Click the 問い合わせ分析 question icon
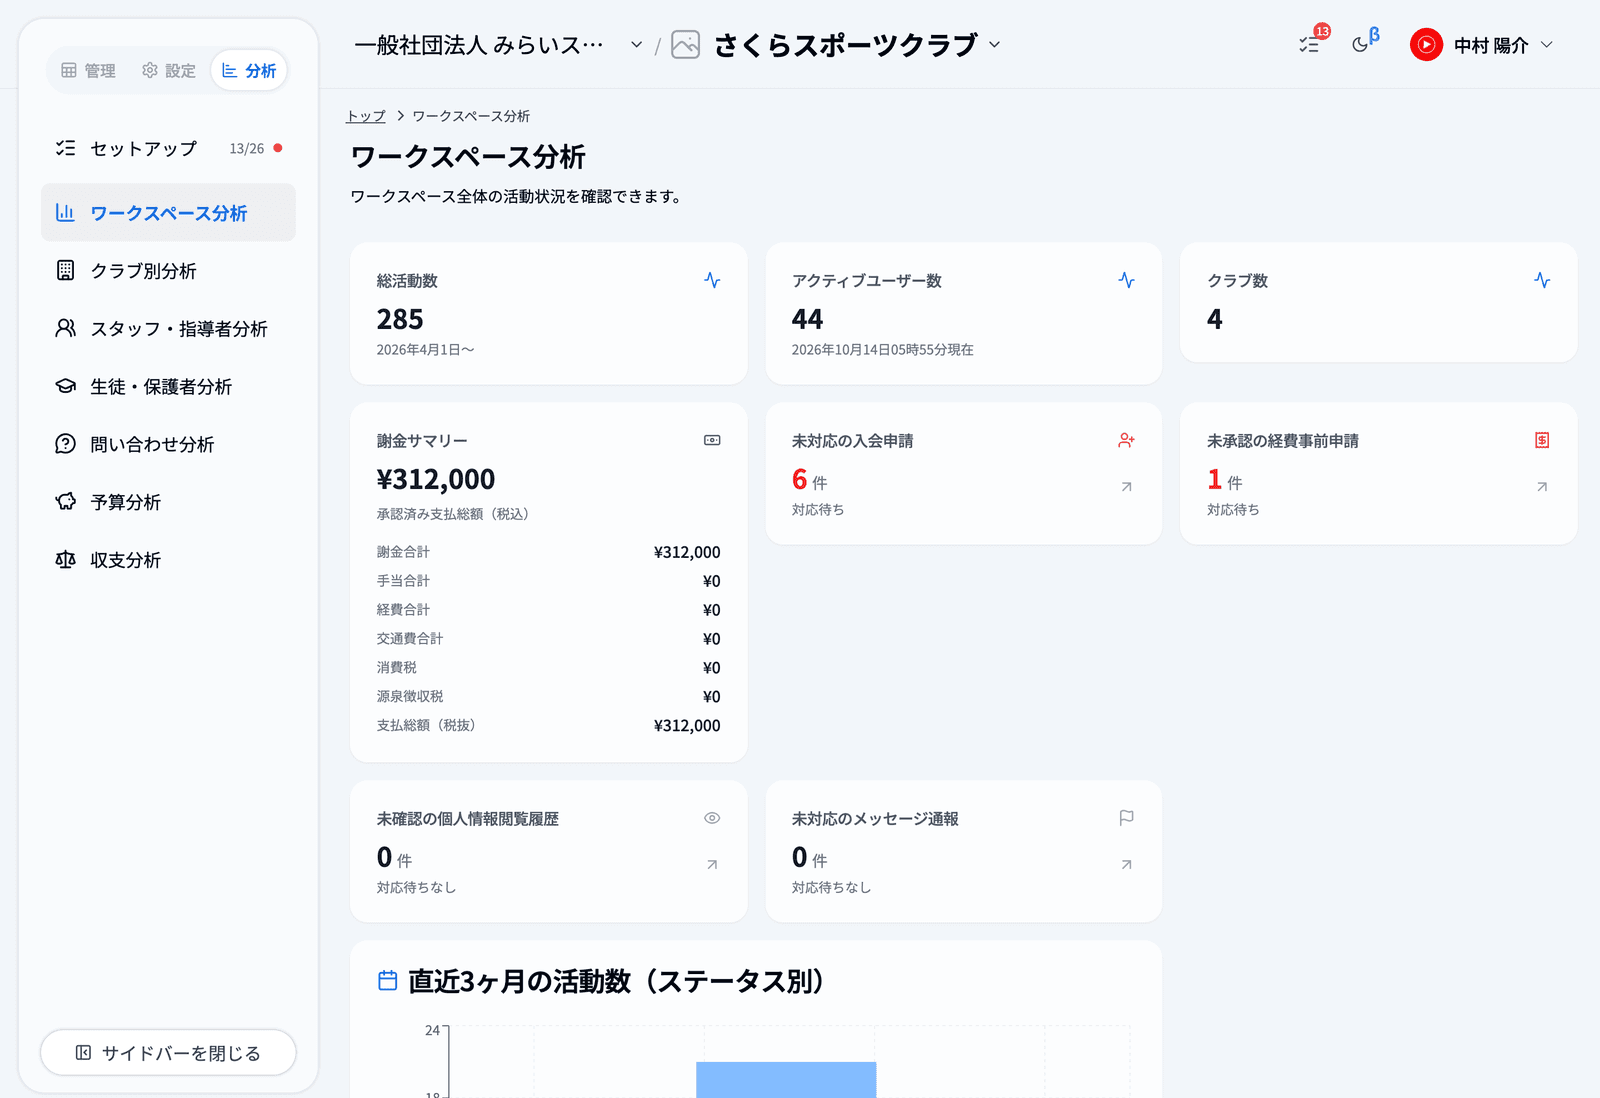Image resolution: width=1600 pixels, height=1098 pixels. pyautogui.click(x=66, y=444)
